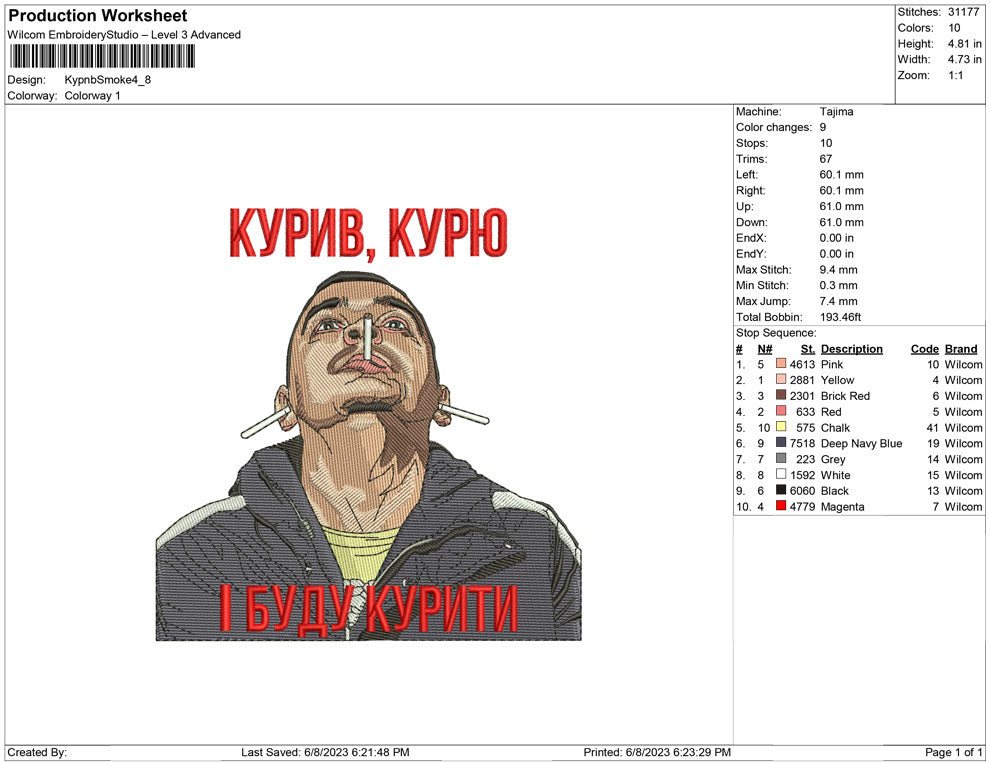Image resolution: width=990 pixels, height=762 pixels.
Task: Click the 'Created By:' footer label
Action: point(37,752)
